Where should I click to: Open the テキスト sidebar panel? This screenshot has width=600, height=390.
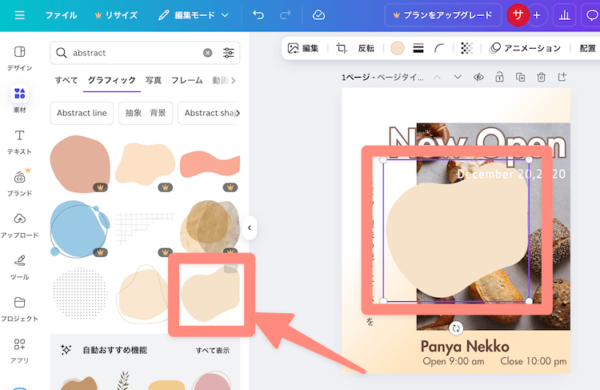[x=20, y=142]
